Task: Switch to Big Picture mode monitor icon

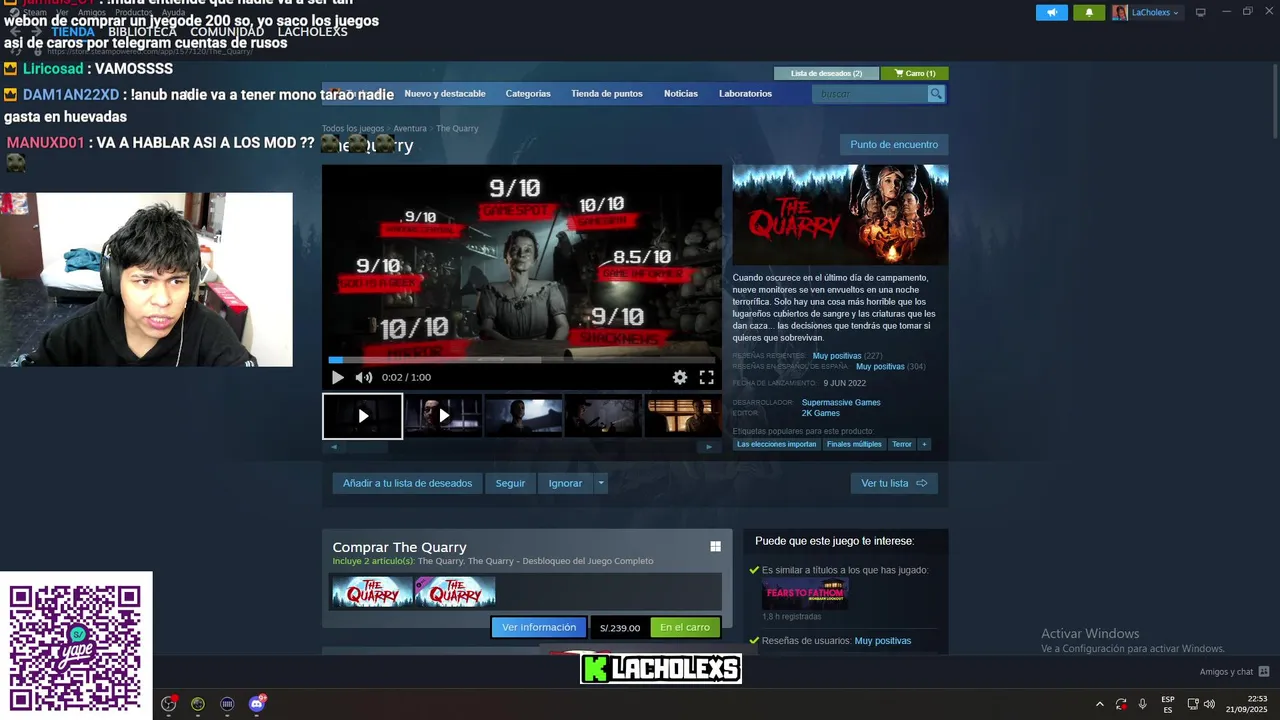Action: tap(1201, 12)
